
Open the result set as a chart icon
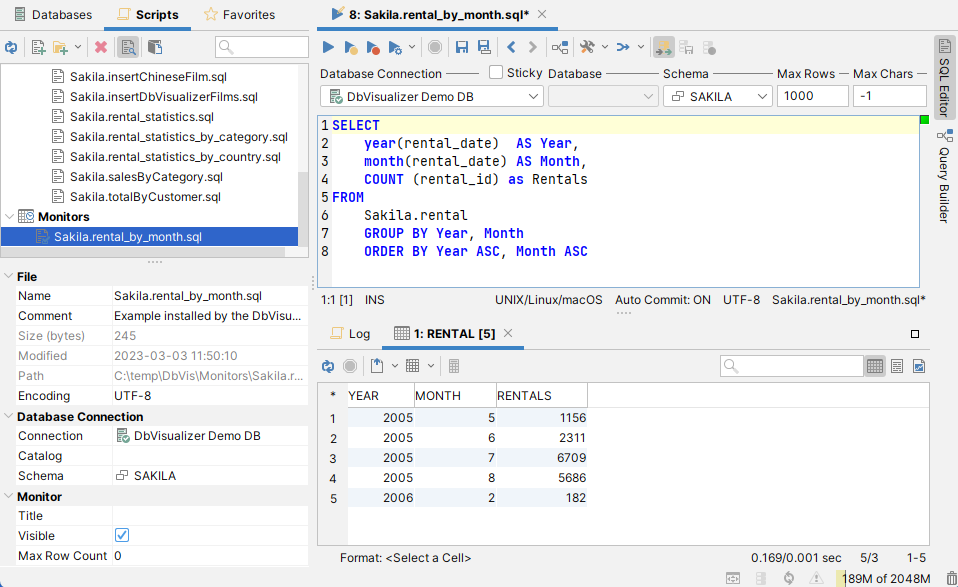click(x=919, y=368)
